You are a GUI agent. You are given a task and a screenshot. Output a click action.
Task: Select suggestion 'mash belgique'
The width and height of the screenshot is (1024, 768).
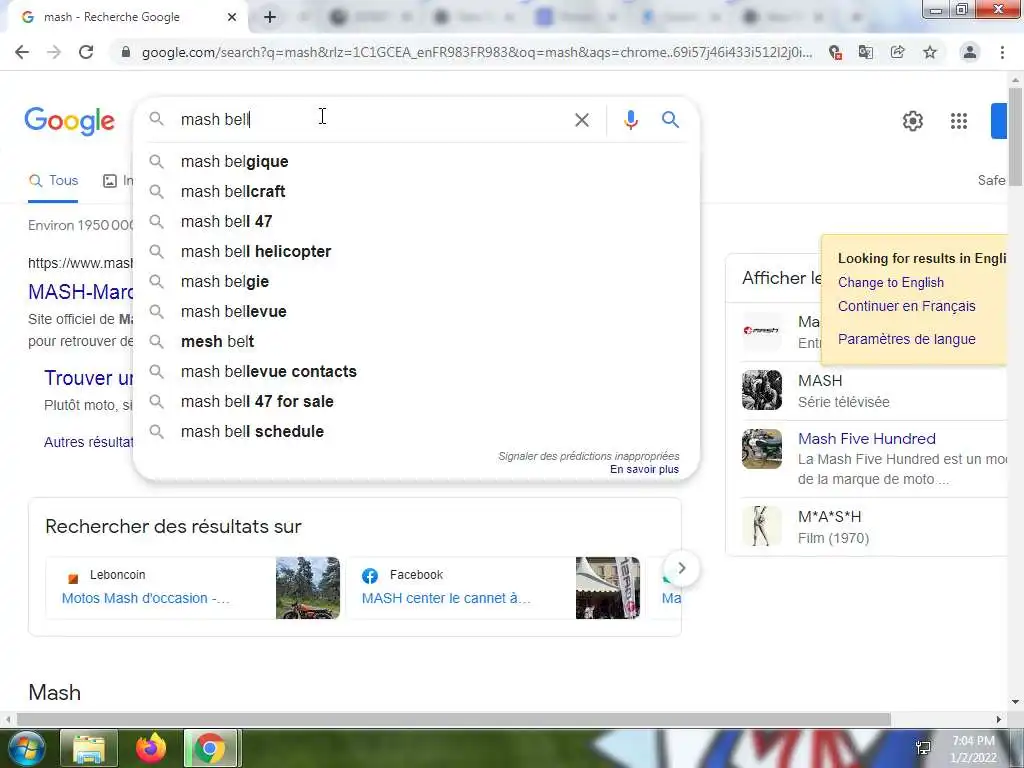[x=416, y=161]
